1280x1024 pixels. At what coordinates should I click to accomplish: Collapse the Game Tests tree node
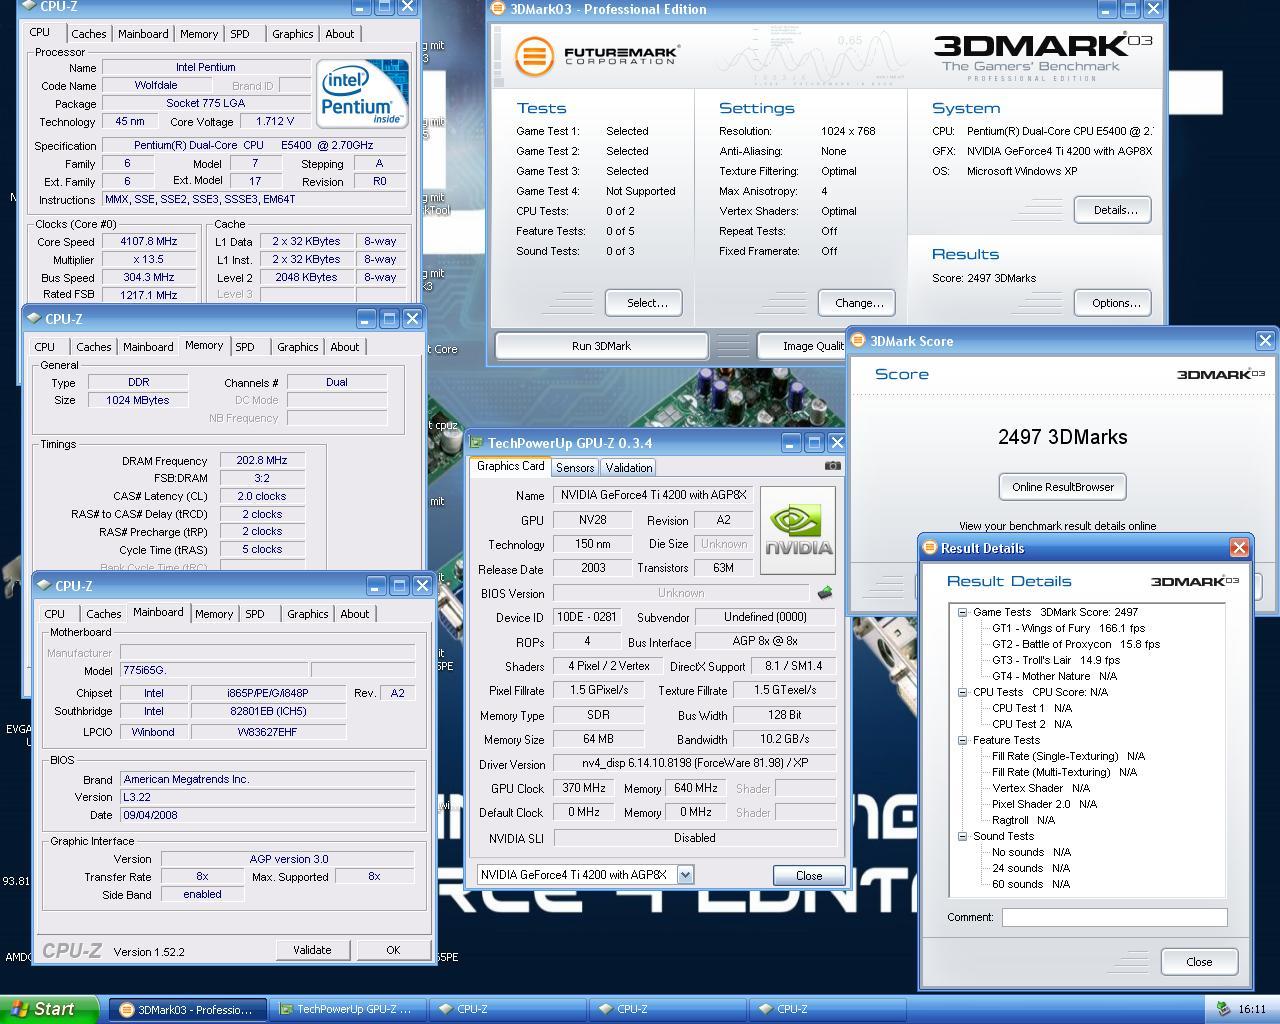(x=962, y=612)
